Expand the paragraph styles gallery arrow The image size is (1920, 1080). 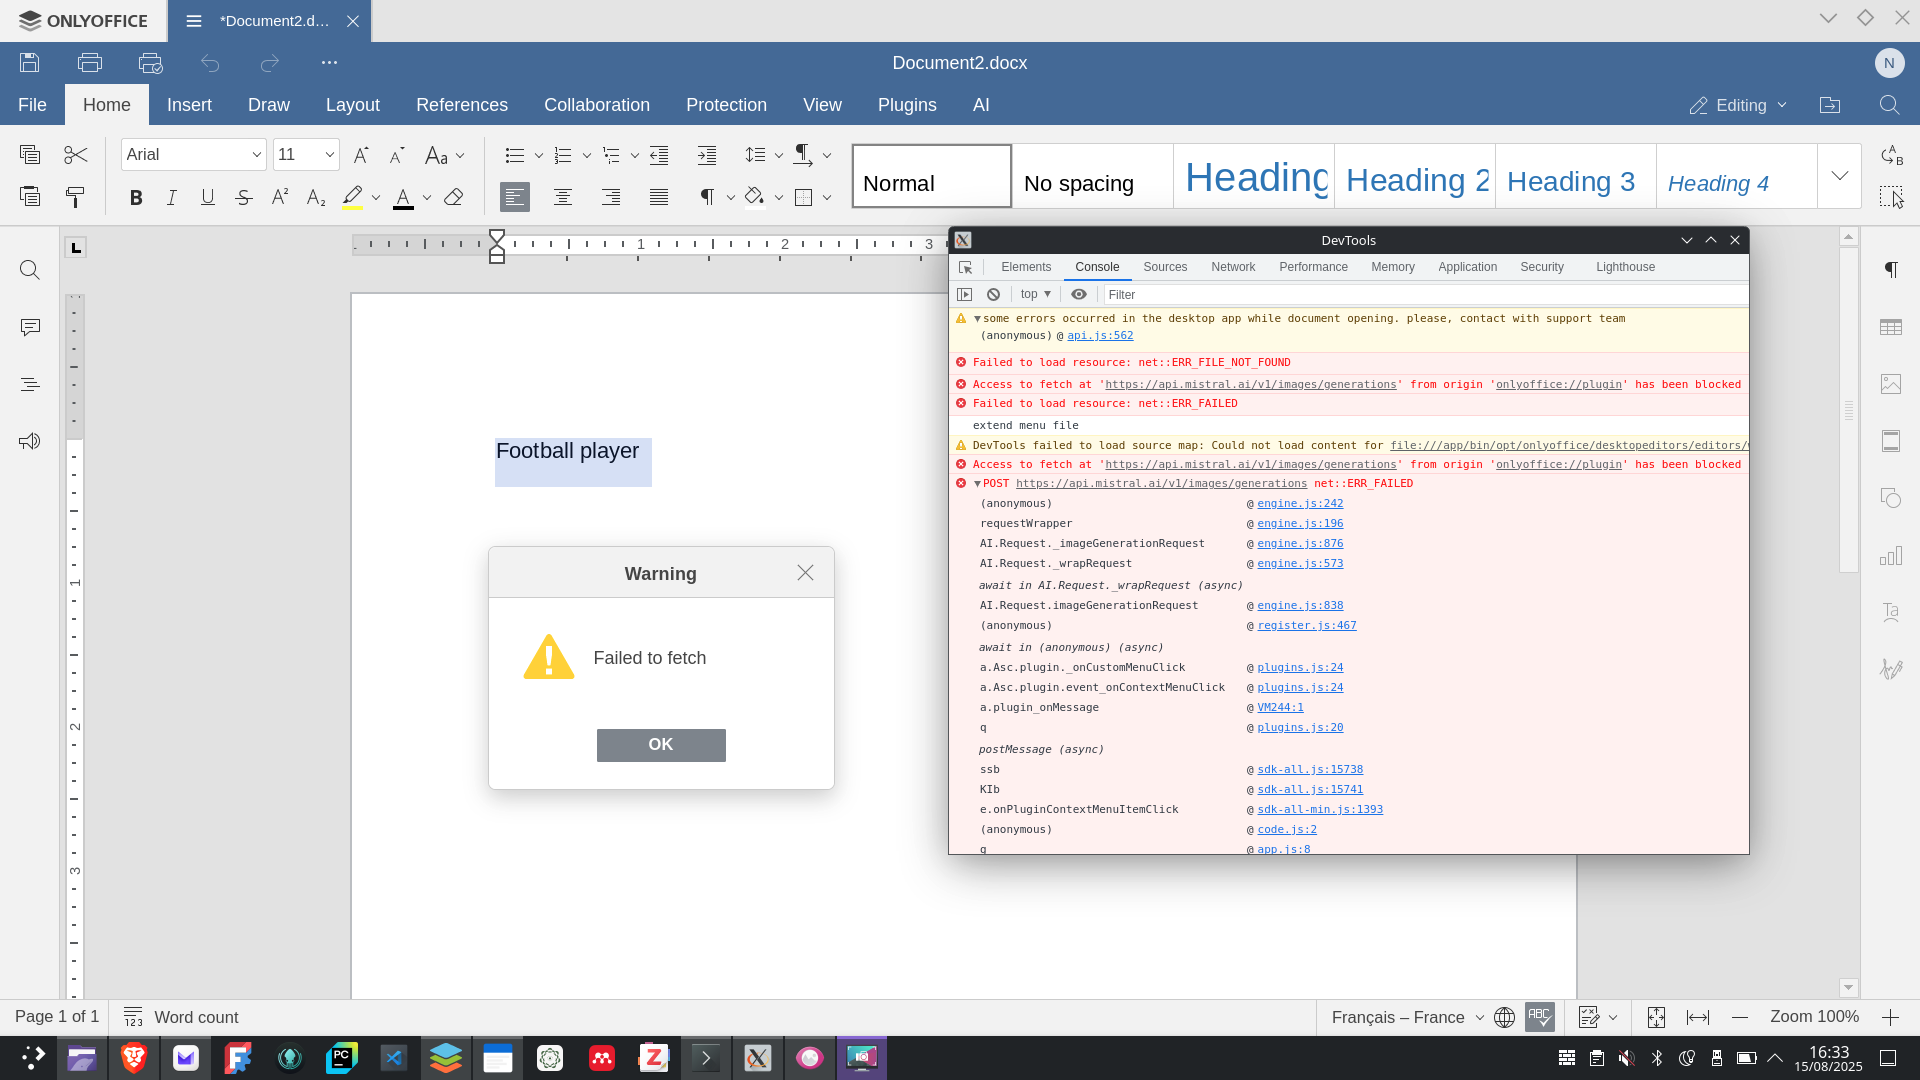pos(1839,176)
